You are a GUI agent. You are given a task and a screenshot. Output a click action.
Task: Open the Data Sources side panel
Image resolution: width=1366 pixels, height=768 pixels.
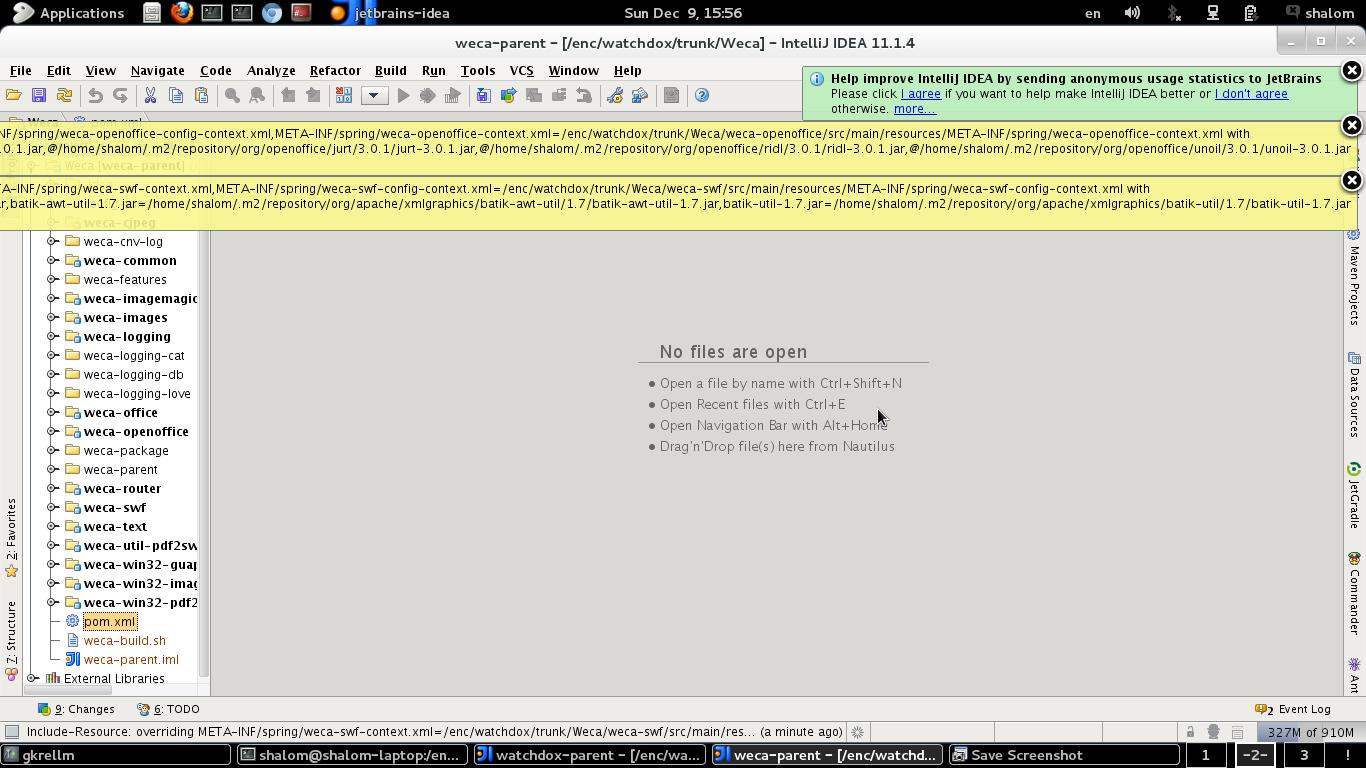[1354, 395]
